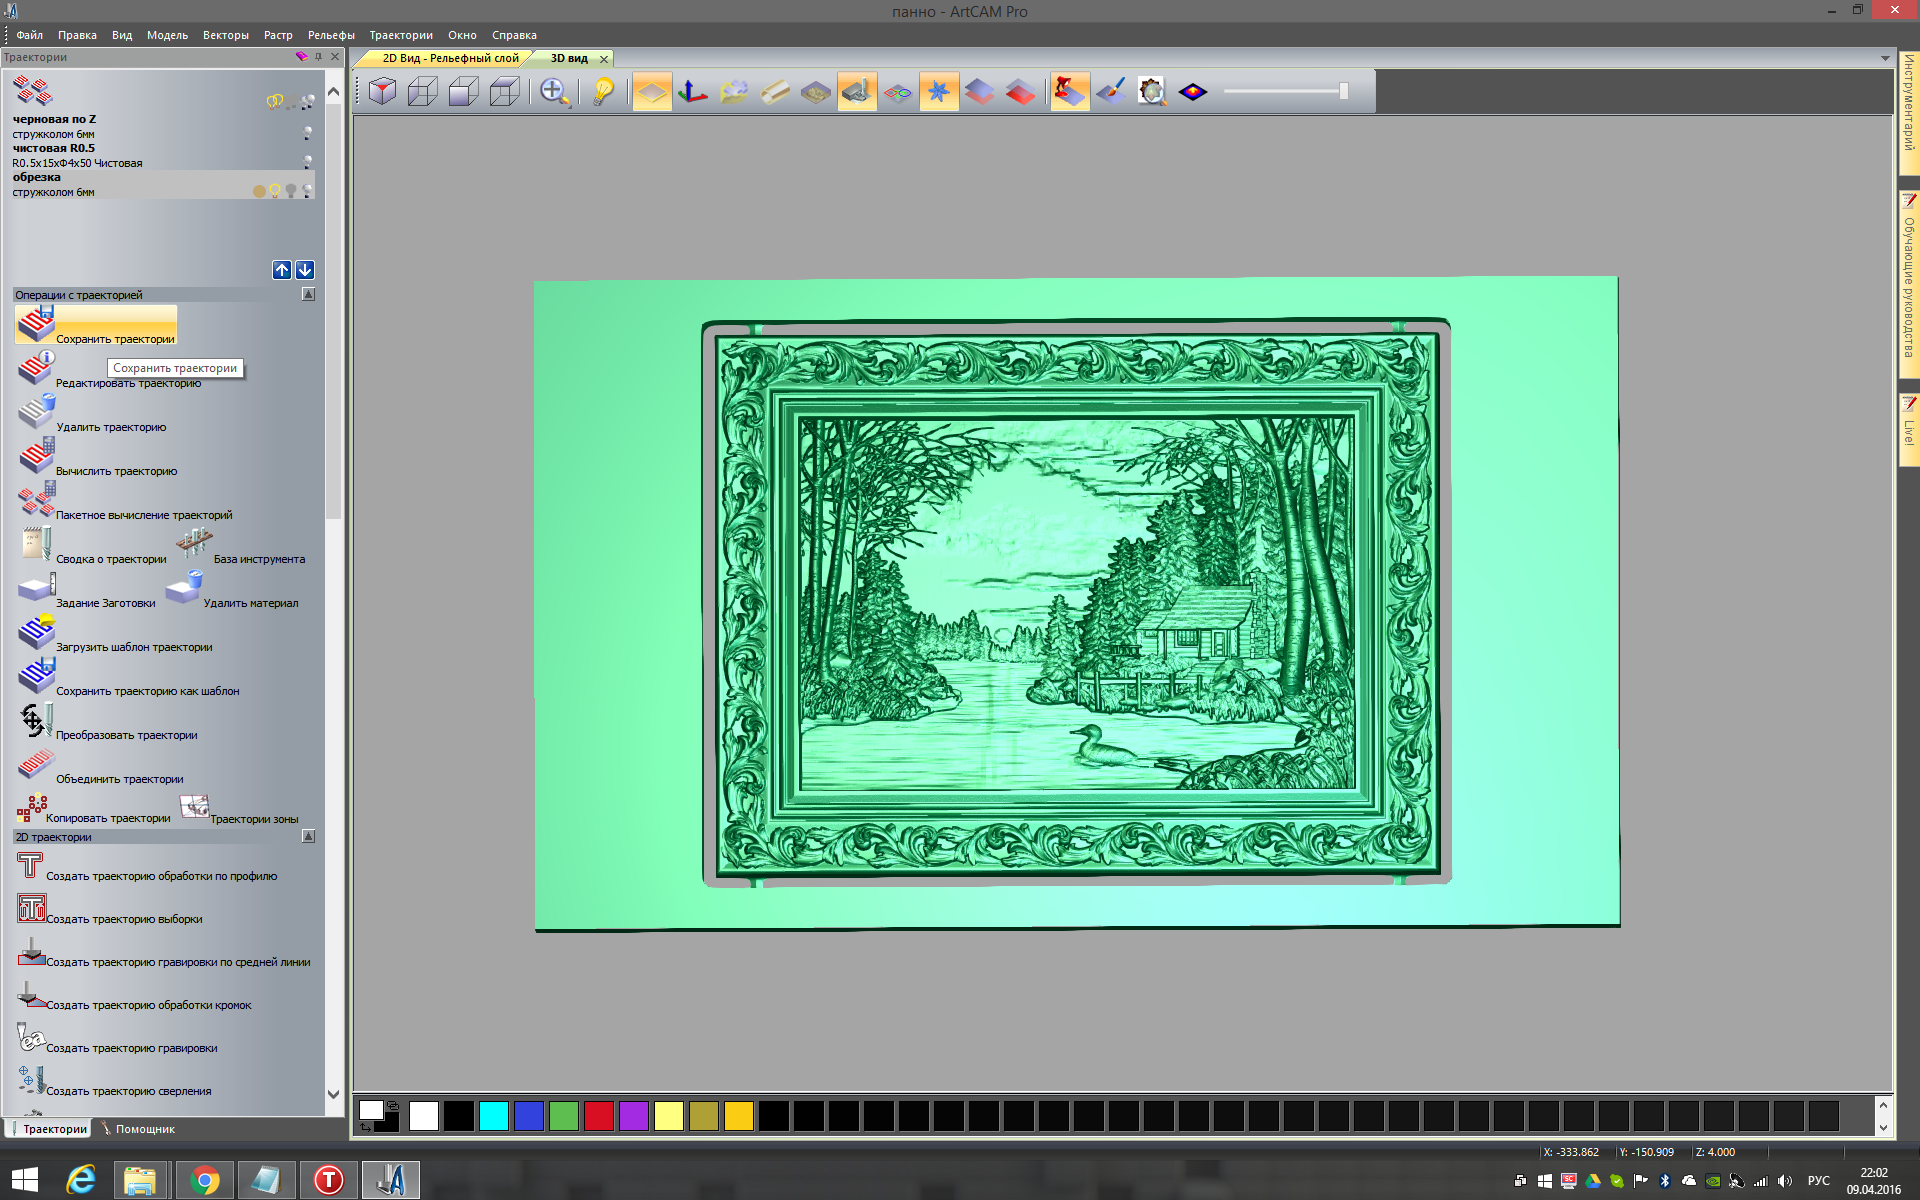The height and width of the screenshot is (1200, 1920).
Task: Toggle yellow 2D bulb on обрезка toolpath
Action: [x=275, y=190]
